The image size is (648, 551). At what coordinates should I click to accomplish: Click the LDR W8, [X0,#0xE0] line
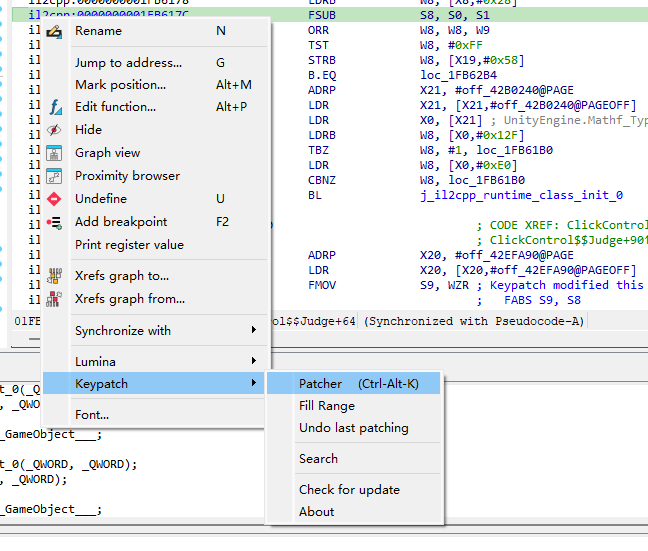pyautogui.click(x=412, y=165)
